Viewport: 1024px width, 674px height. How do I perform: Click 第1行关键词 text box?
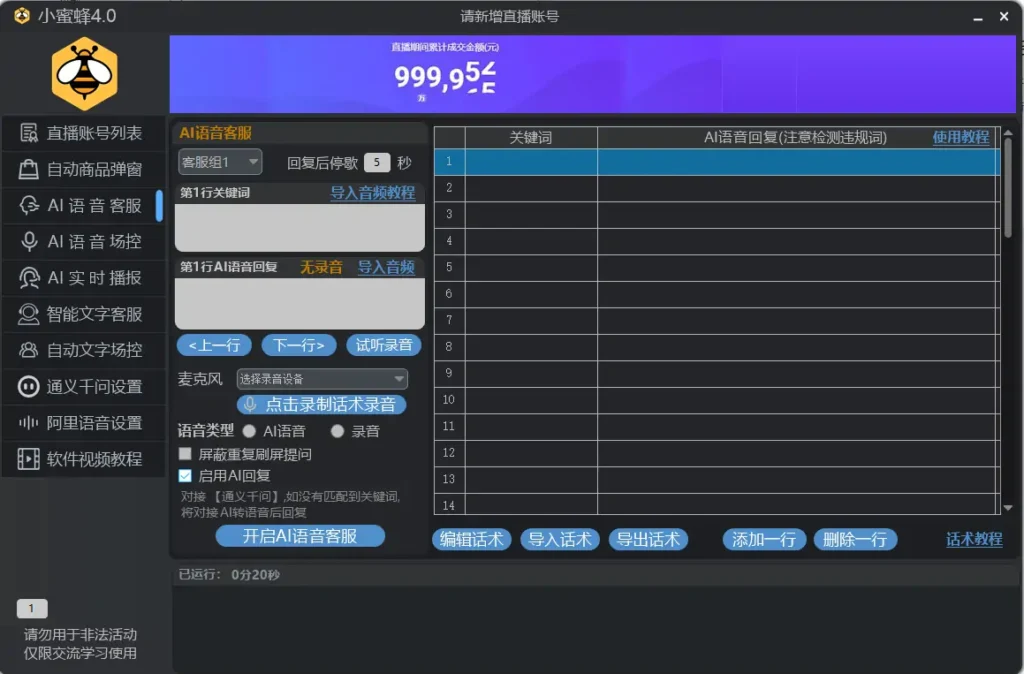300,227
